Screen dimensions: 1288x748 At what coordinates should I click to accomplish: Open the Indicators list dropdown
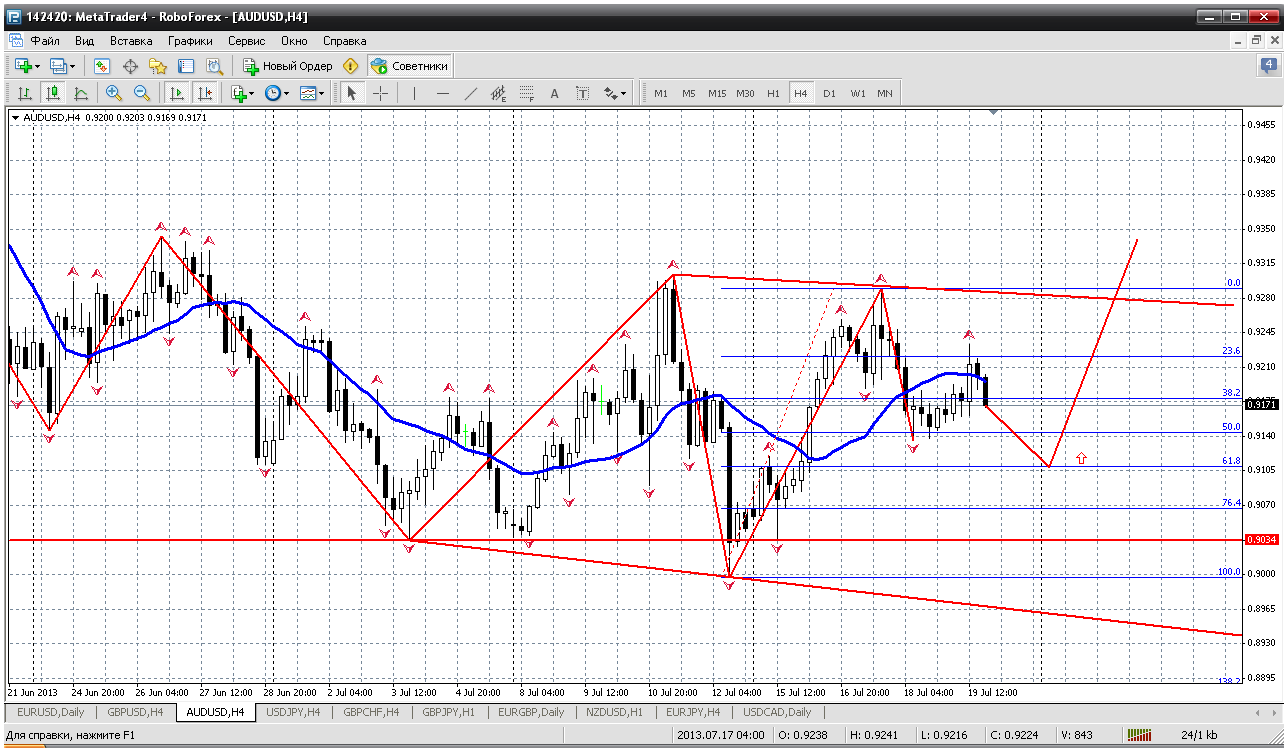tap(241, 93)
